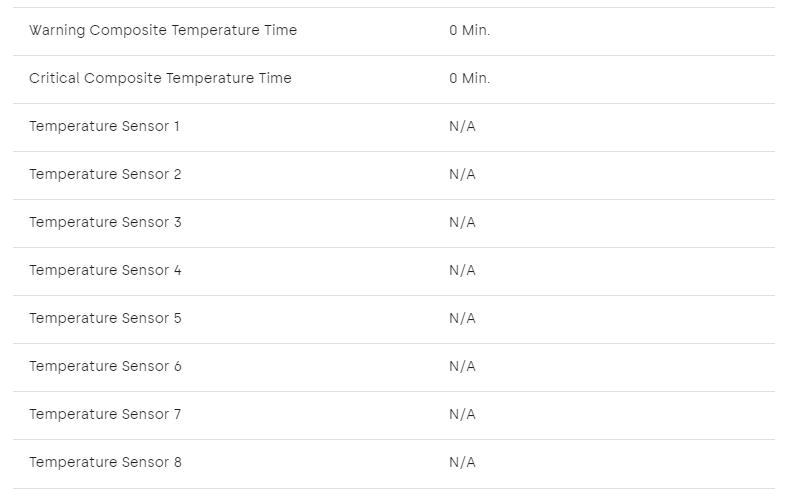Select the Temperature Sensor 3 row label
791x498 pixels.
tap(105, 223)
